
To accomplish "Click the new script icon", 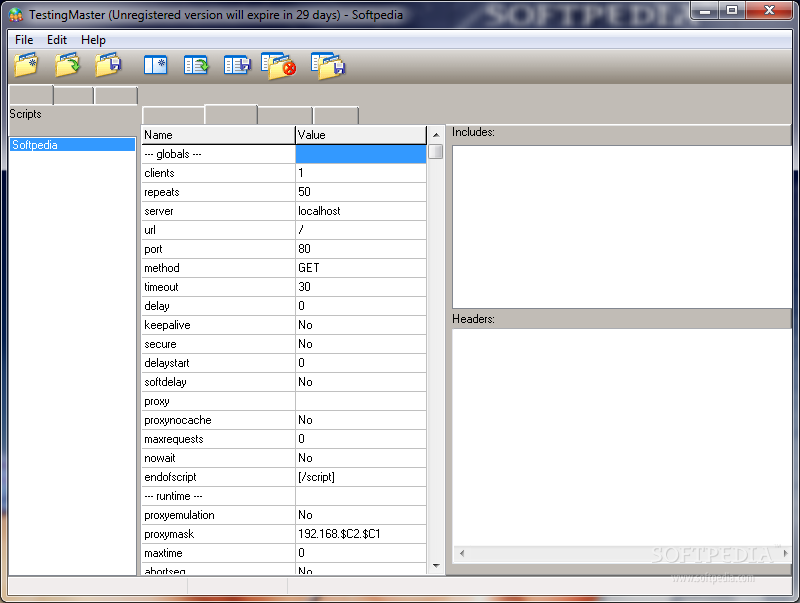I will pyautogui.click(x=156, y=65).
